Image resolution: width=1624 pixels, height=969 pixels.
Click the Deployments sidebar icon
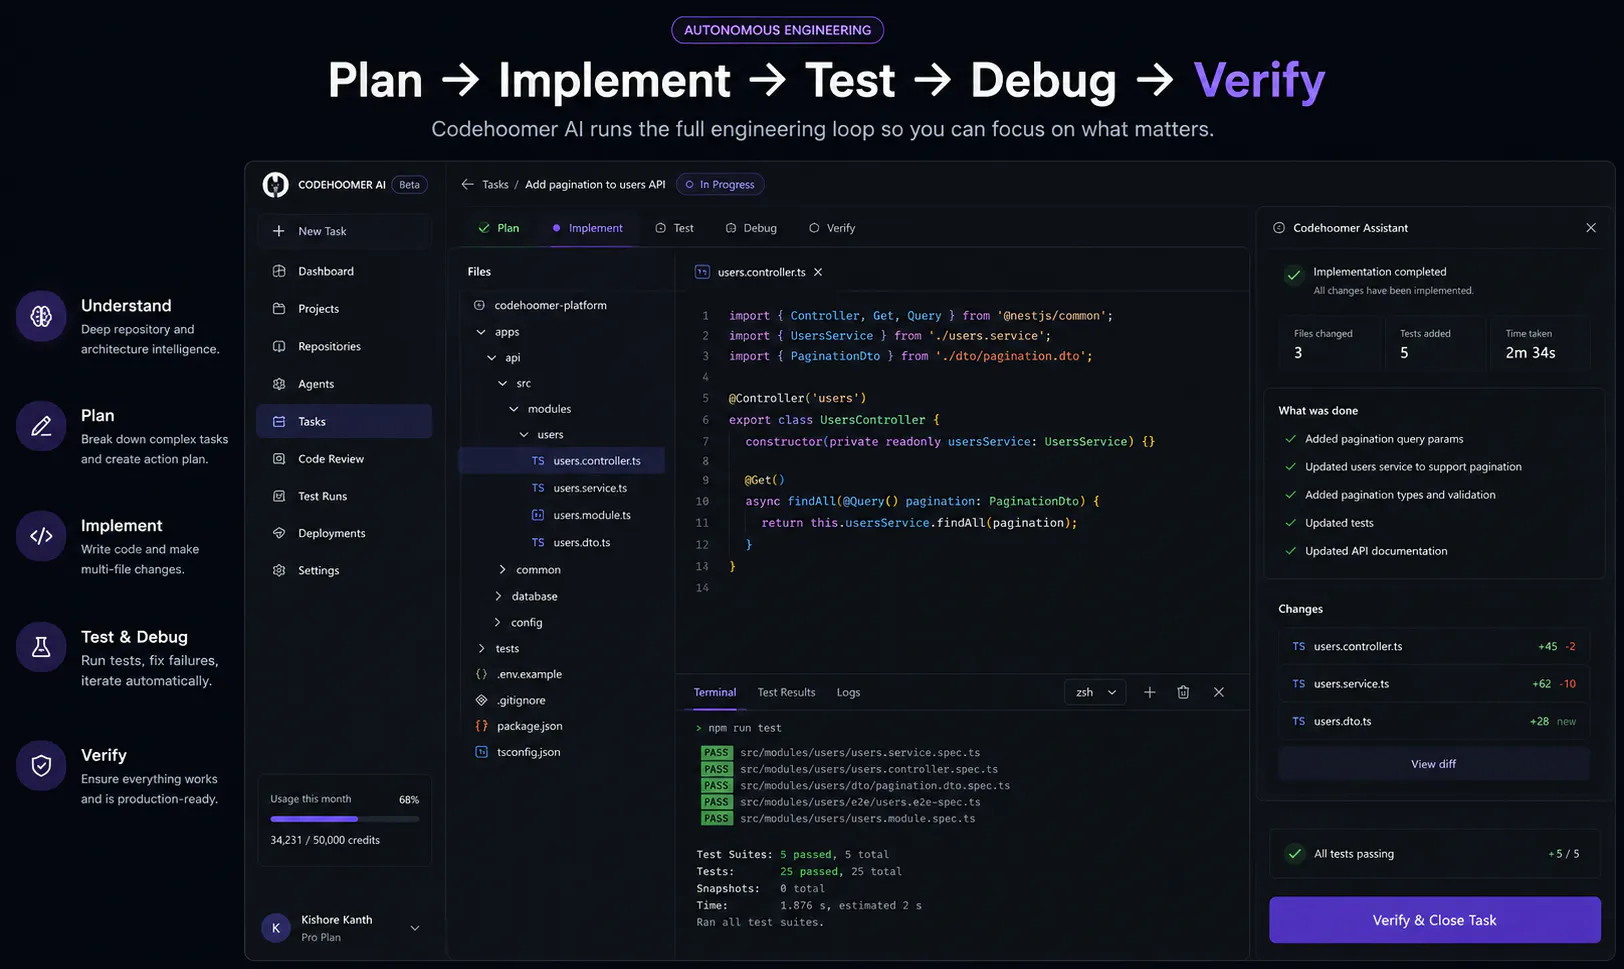pos(279,533)
